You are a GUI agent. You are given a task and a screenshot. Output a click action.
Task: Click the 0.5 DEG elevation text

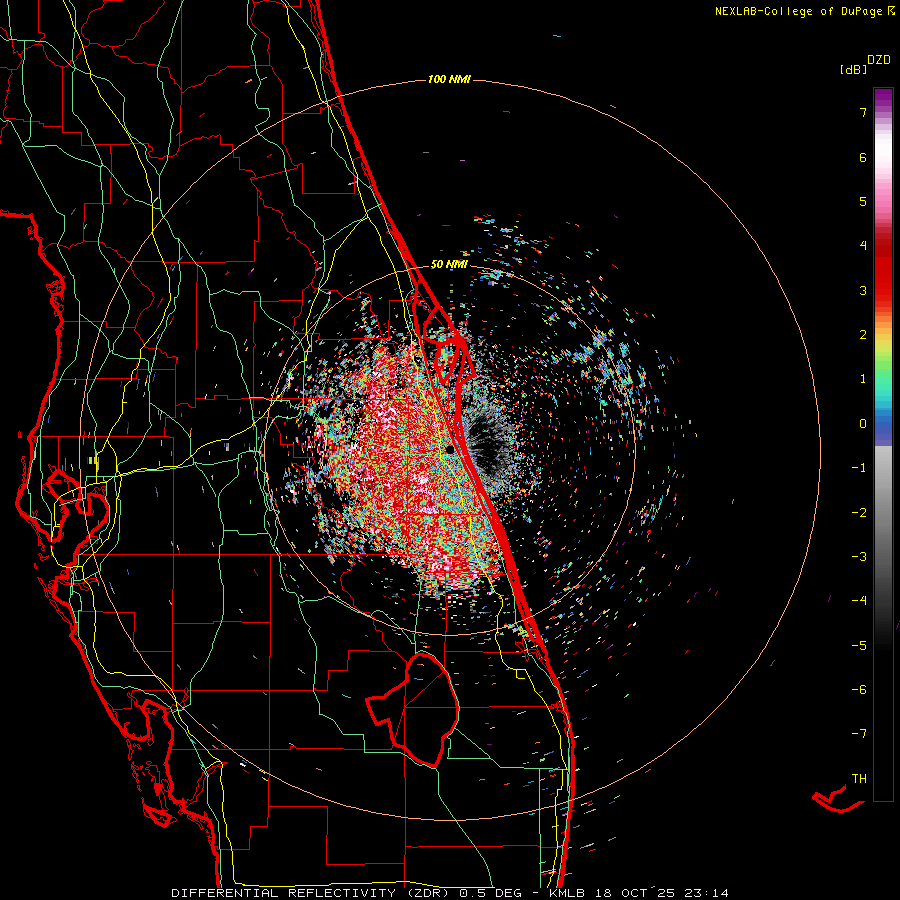[490, 893]
